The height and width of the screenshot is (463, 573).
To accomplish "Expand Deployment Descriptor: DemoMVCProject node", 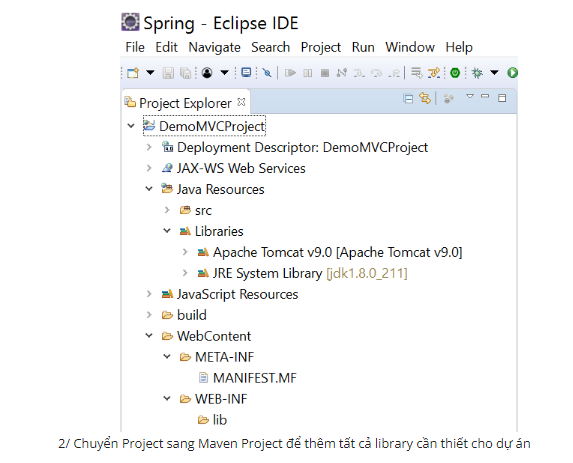I will pos(149,147).
